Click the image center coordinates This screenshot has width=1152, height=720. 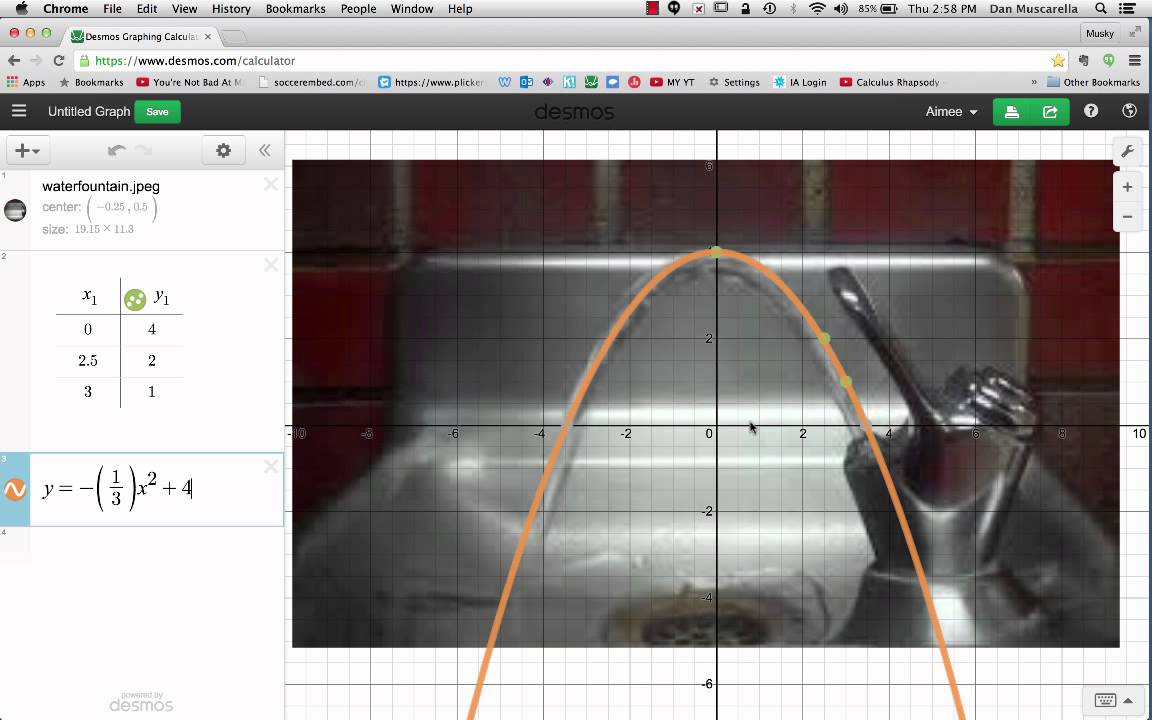tap(122, 208)
